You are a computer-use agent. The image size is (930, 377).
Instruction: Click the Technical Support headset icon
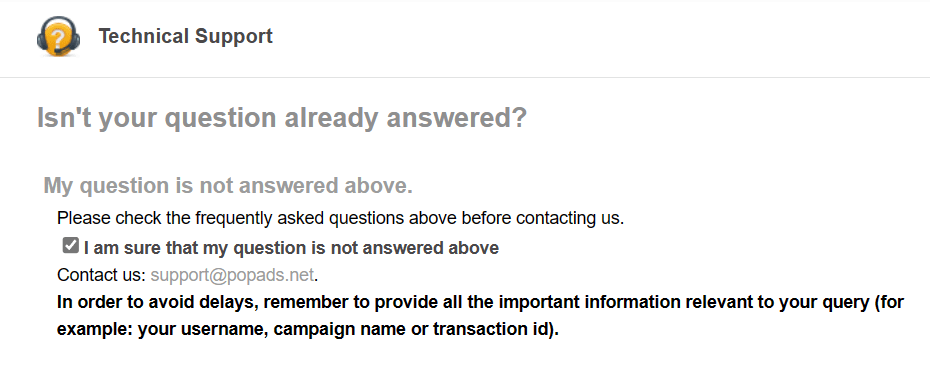pos(58,36)
